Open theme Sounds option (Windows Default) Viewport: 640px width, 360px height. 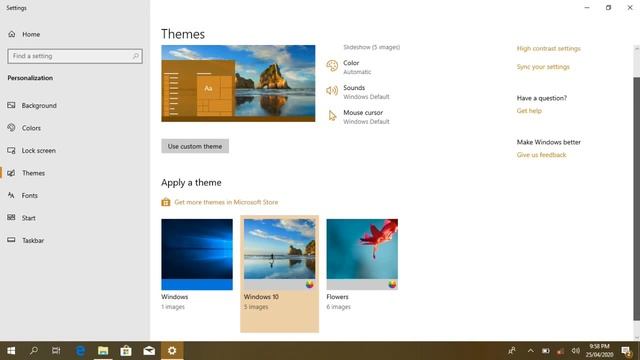(x=366, y=92)
